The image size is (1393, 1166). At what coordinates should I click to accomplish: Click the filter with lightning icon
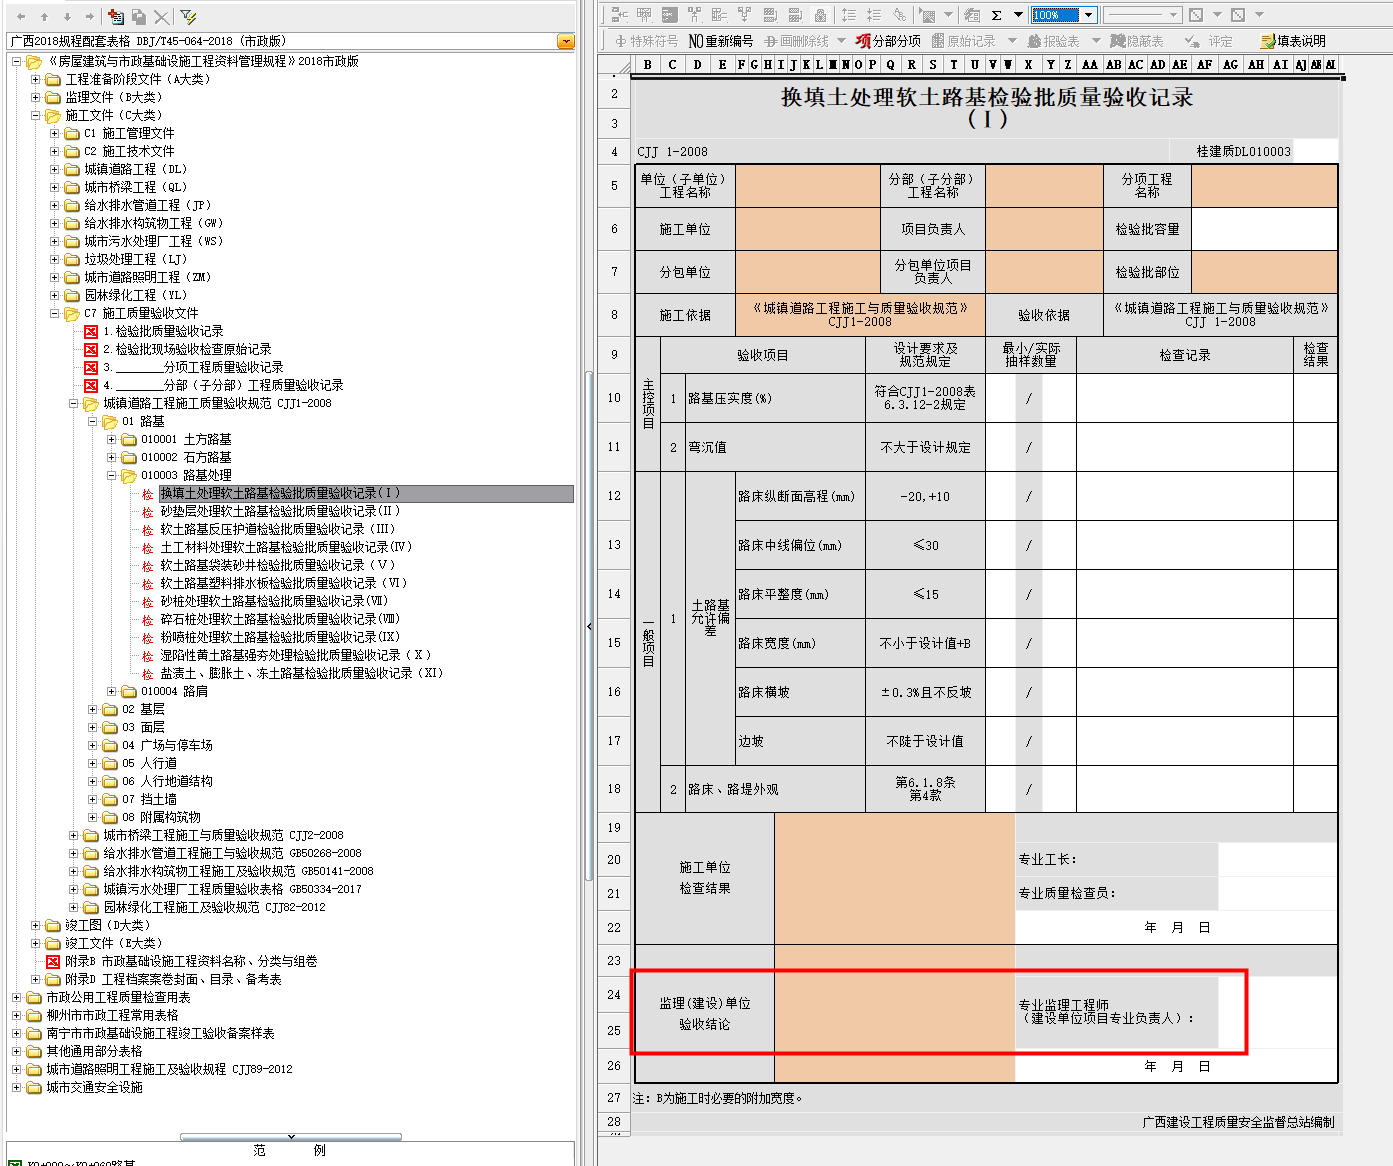(x=188, y=17)
